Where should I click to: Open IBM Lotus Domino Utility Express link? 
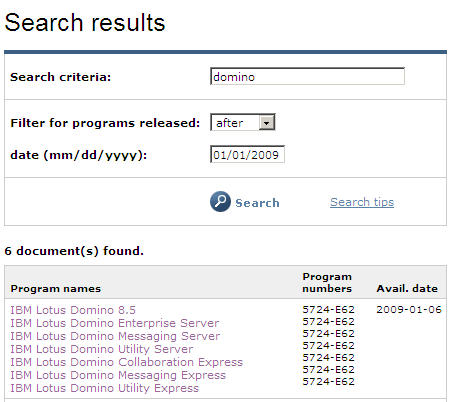point(104,388)
